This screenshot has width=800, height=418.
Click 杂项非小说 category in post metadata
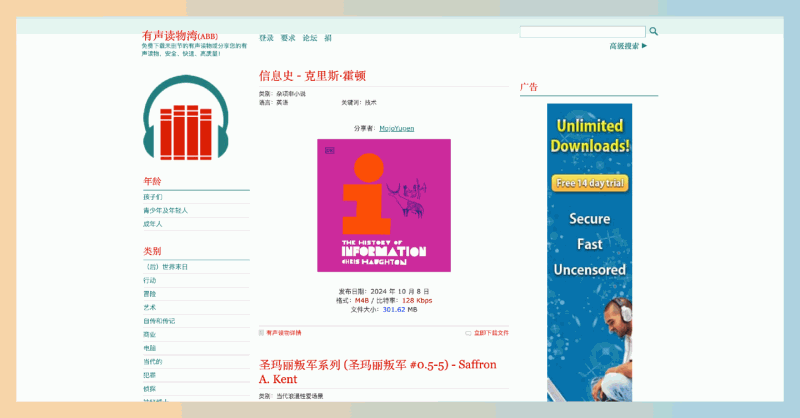click(x=291, y=94)
